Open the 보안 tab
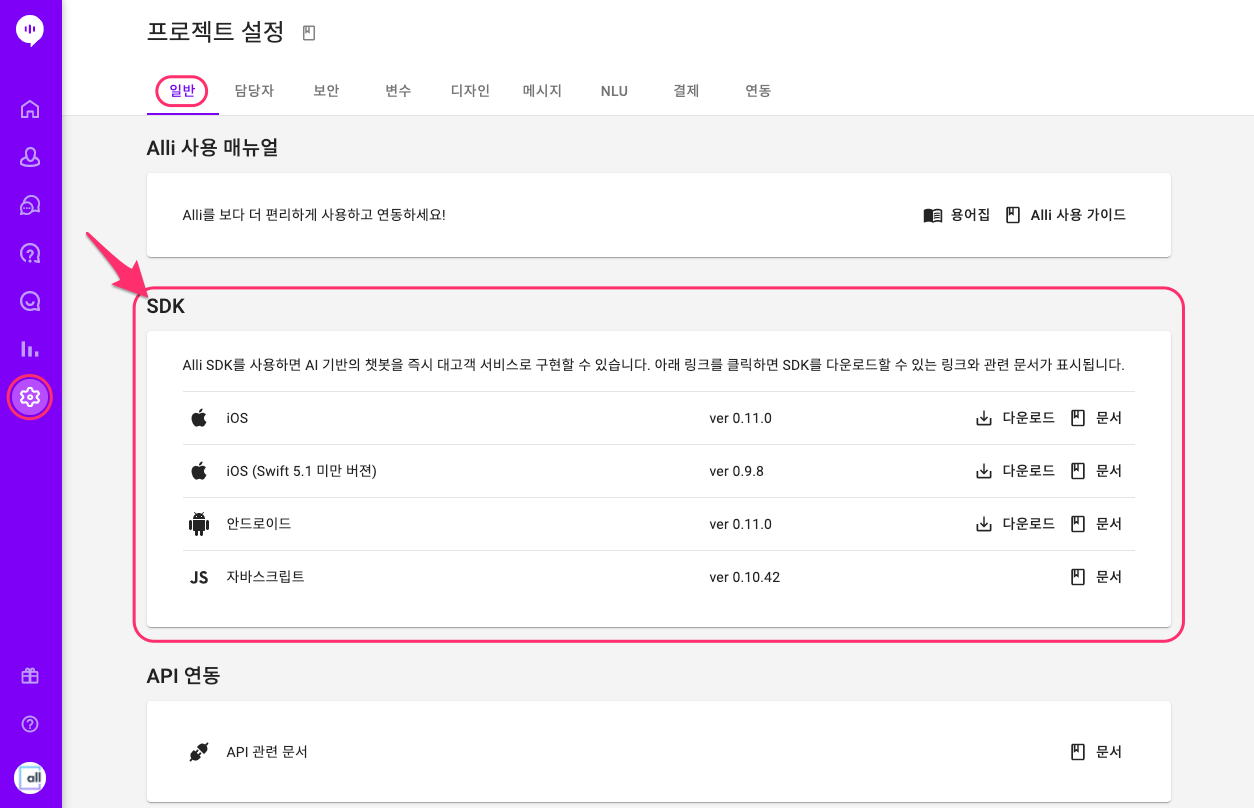1254x808 pixels. click(326, 91)
